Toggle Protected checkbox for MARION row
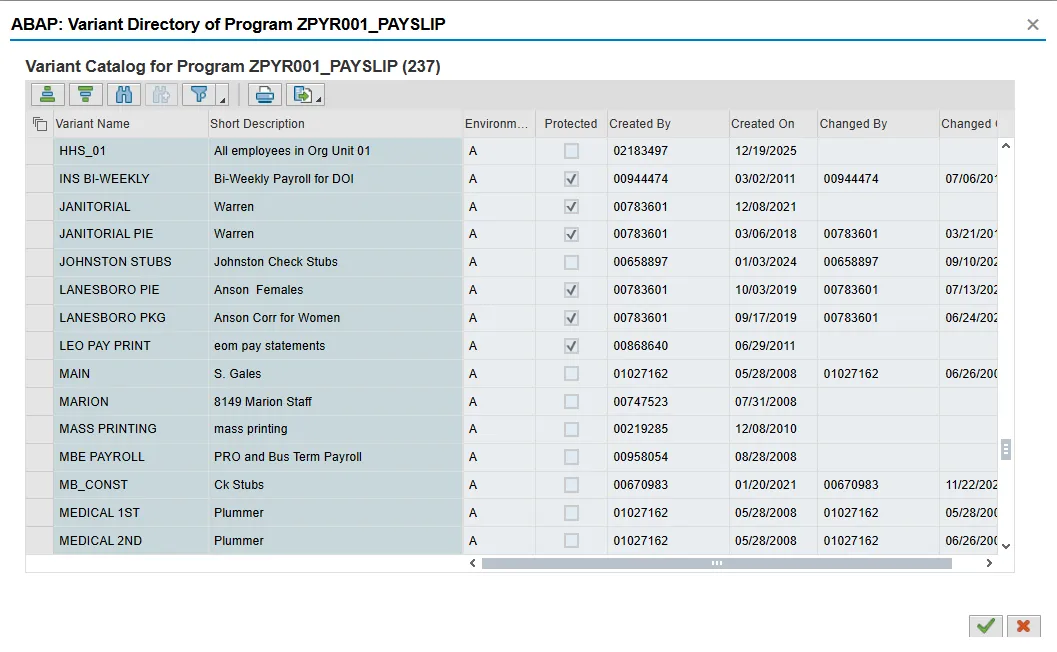Viewport: 1057px width, 652px height. 571,402
